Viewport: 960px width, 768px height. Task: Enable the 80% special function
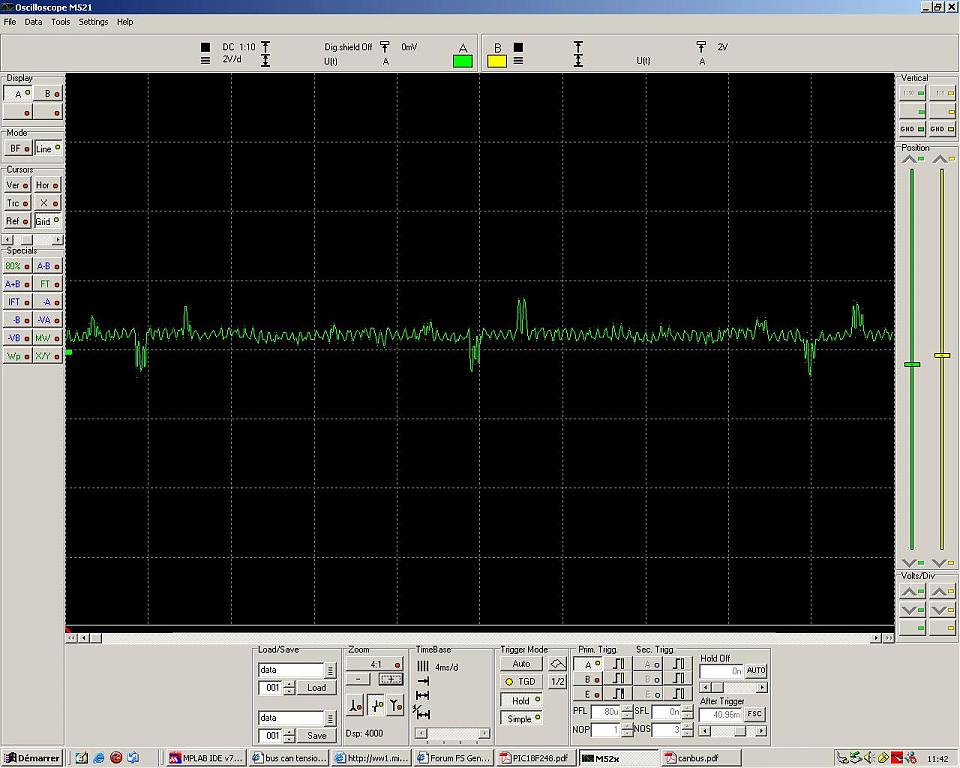[18, 266]
